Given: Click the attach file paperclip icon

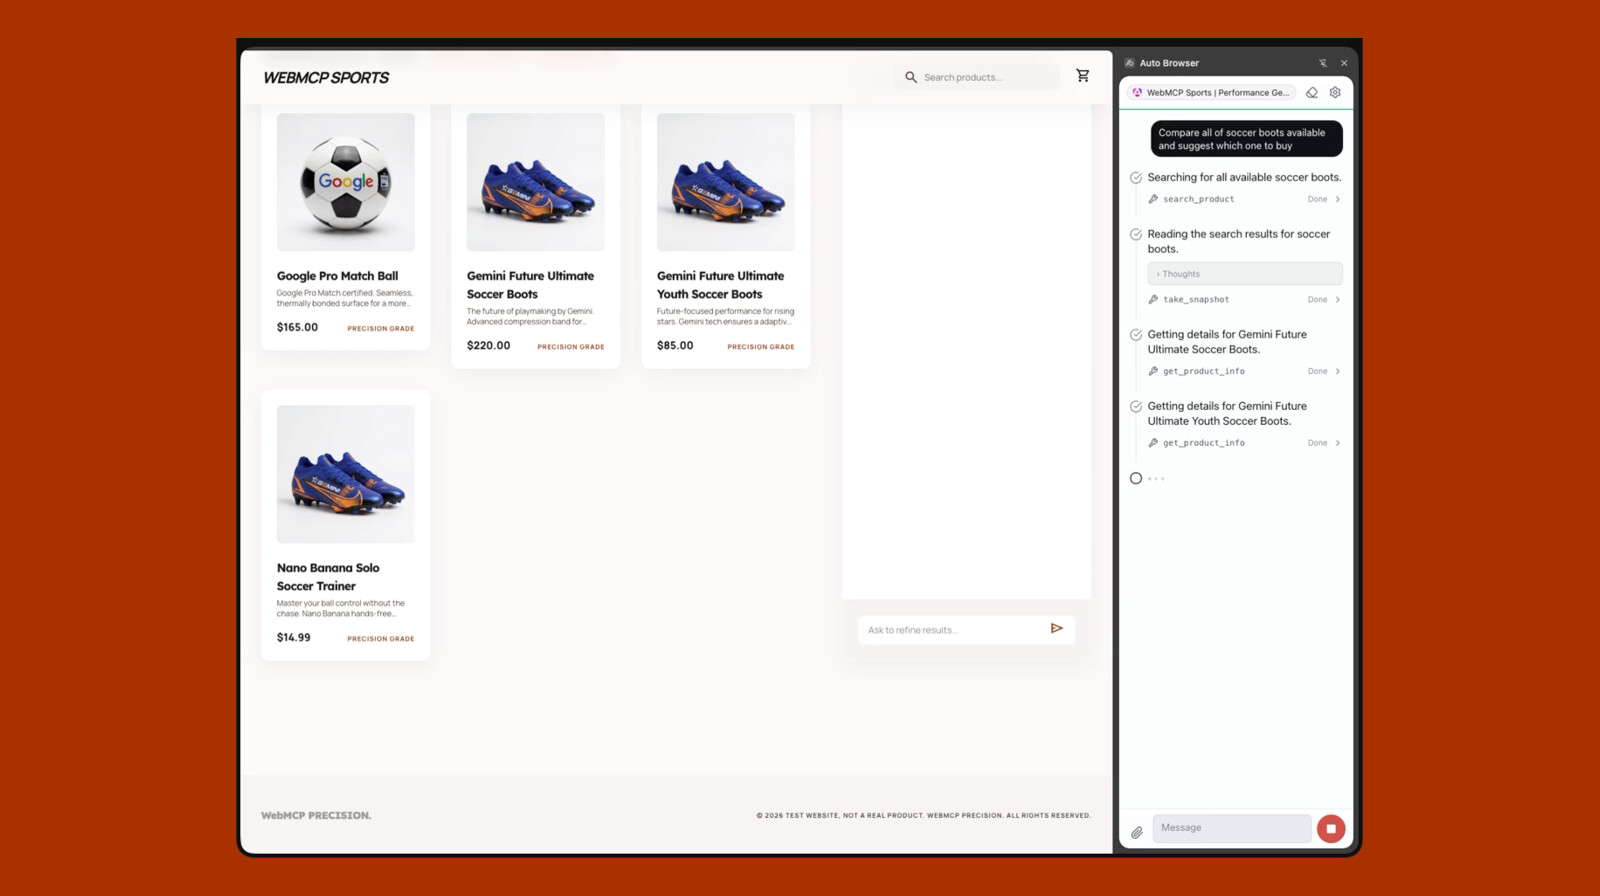Looking at the screenshot, I should pyautogui.click(x=1137, y=832).
